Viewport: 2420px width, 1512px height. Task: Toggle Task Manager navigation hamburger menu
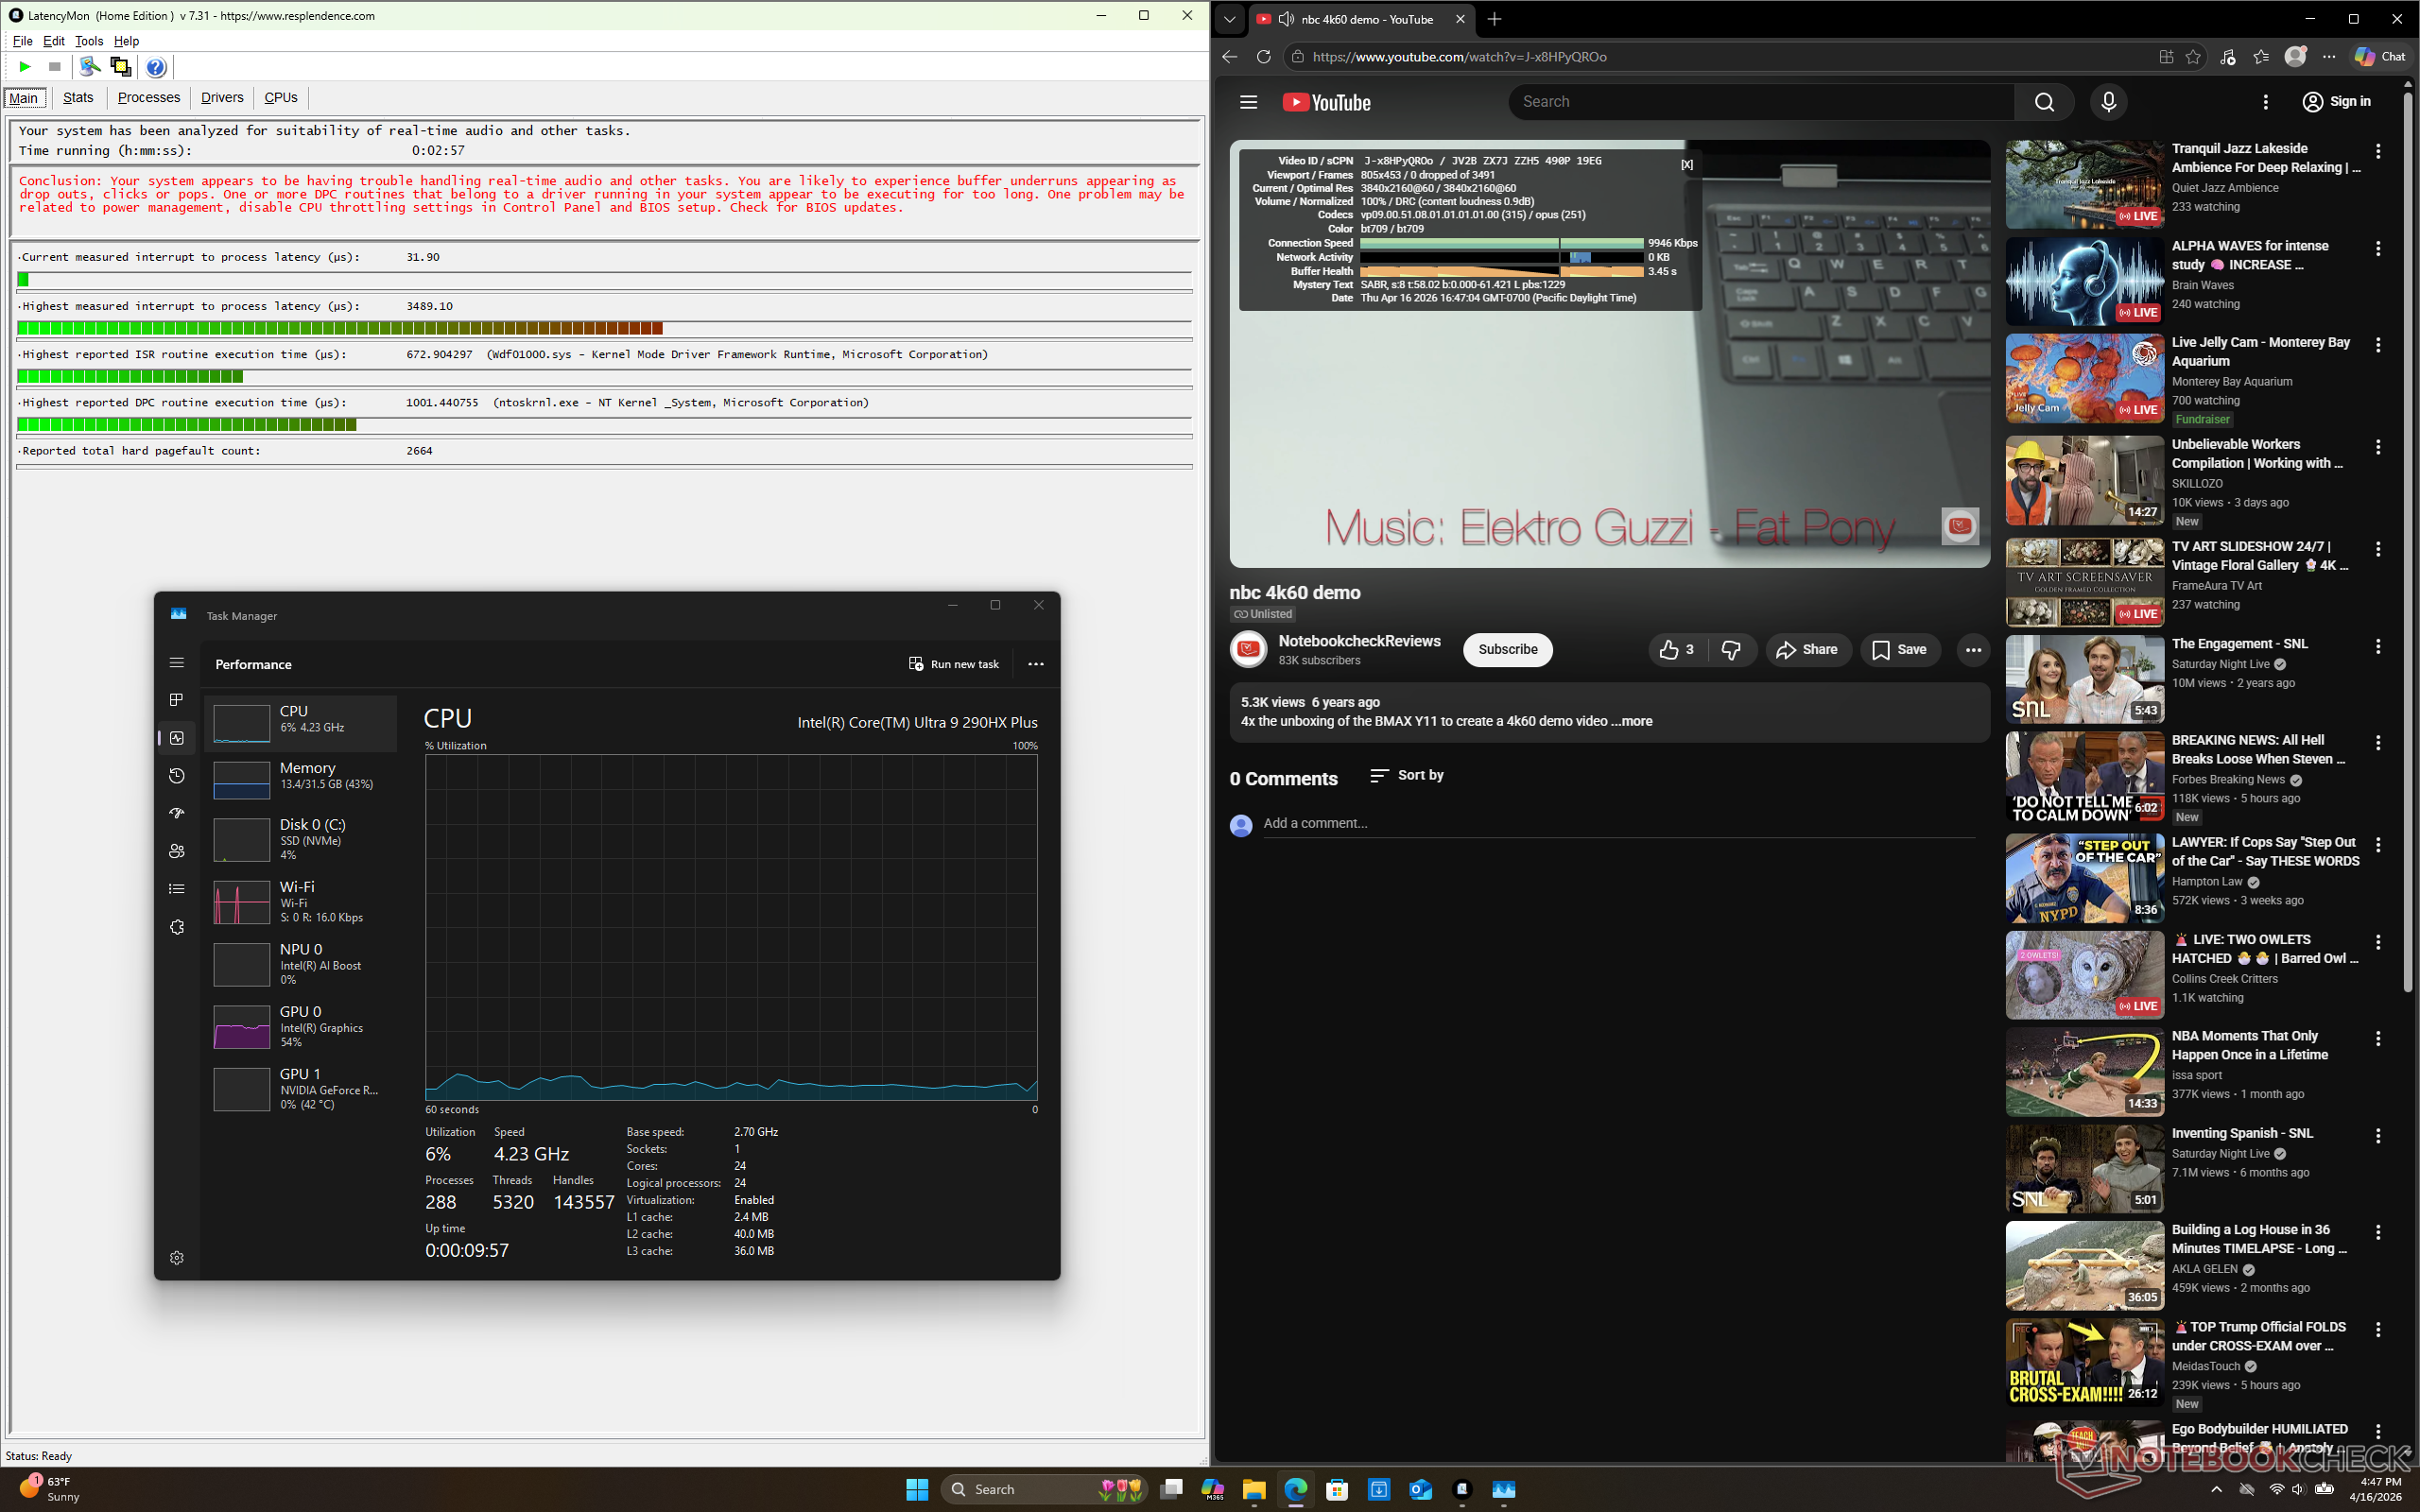tap(177, 663)
